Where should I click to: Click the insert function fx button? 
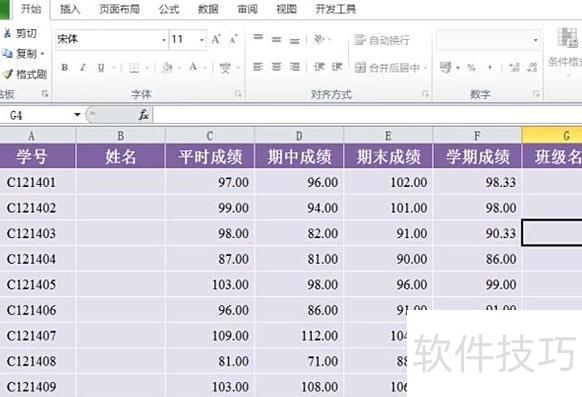(143, 115)
